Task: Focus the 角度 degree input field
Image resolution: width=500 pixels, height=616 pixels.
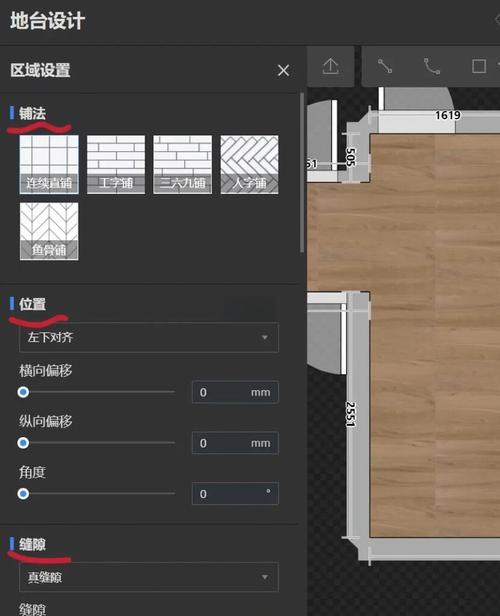Action: pos(235,494)
